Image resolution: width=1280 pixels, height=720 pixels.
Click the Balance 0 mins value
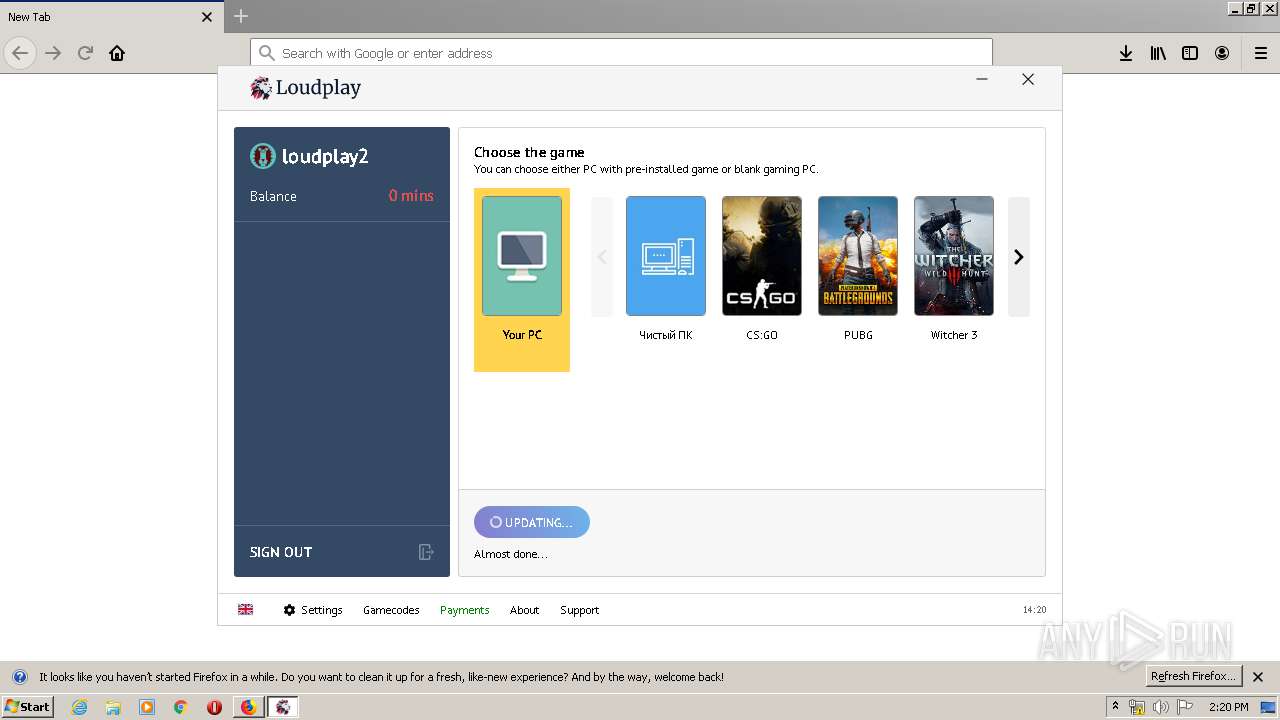pos(411,196)
